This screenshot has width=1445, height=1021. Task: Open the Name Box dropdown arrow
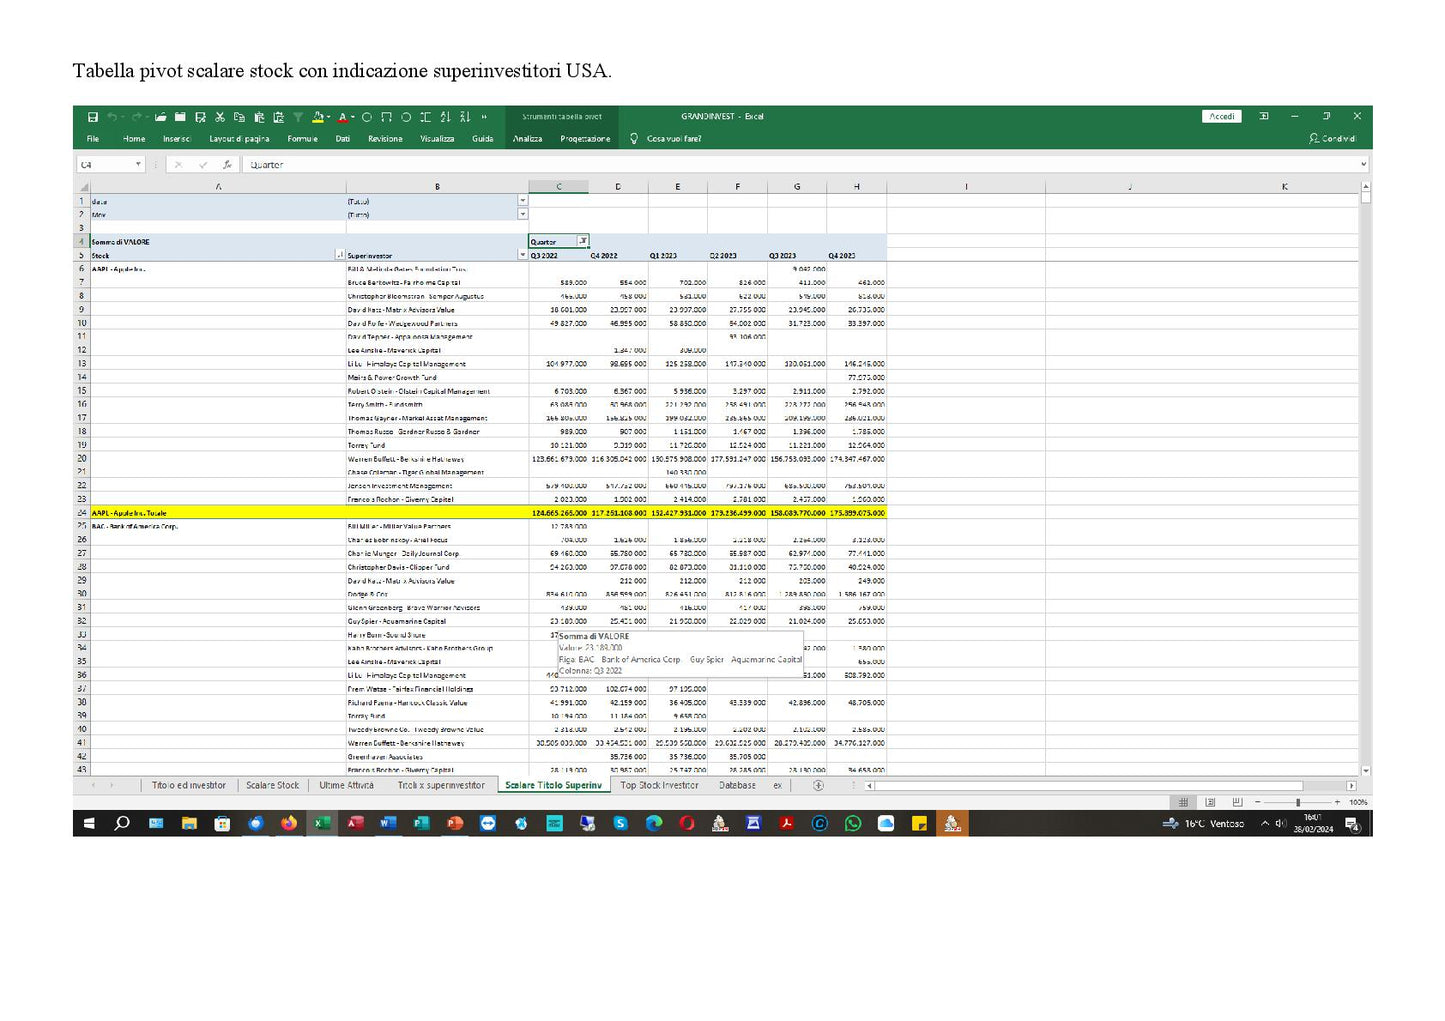138,165
